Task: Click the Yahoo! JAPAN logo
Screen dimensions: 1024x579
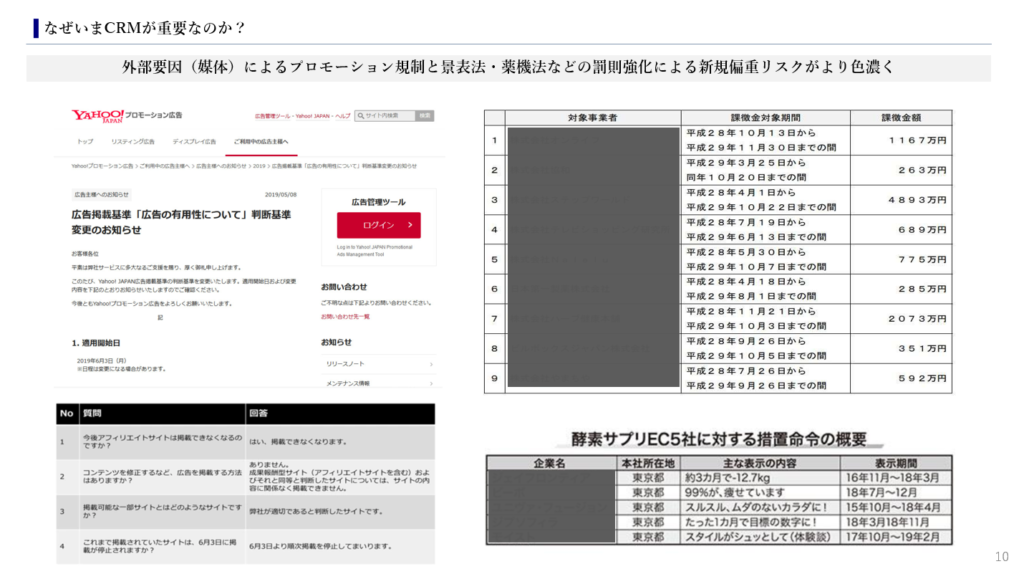Action: pyautogui.click(x=97, y=116)
